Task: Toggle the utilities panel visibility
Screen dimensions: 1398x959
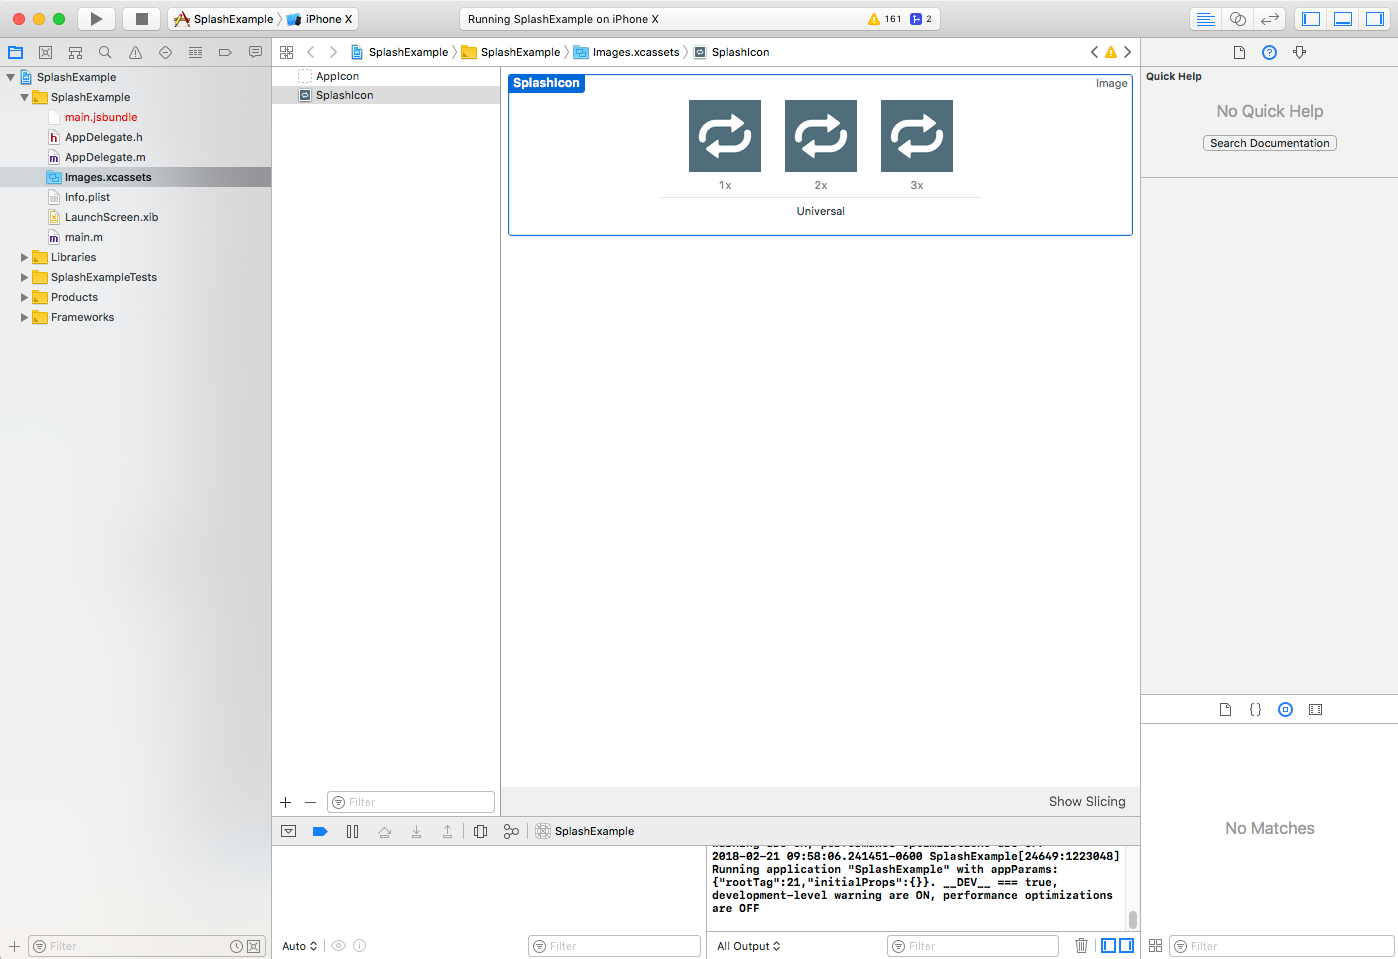Action: click(1375, 19)
